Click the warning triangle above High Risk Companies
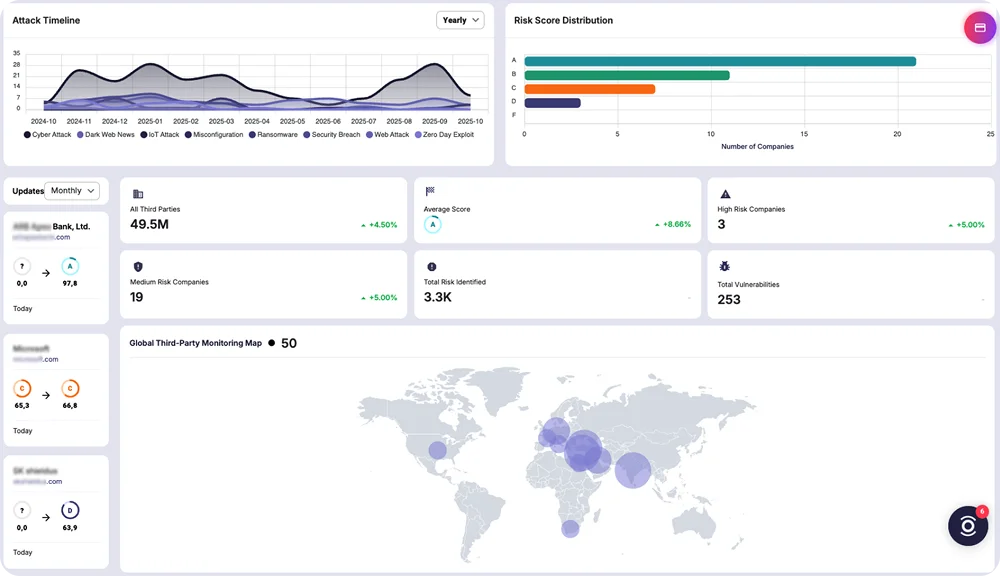This screenshot has height=576, width=1000. tap(725, 194)
